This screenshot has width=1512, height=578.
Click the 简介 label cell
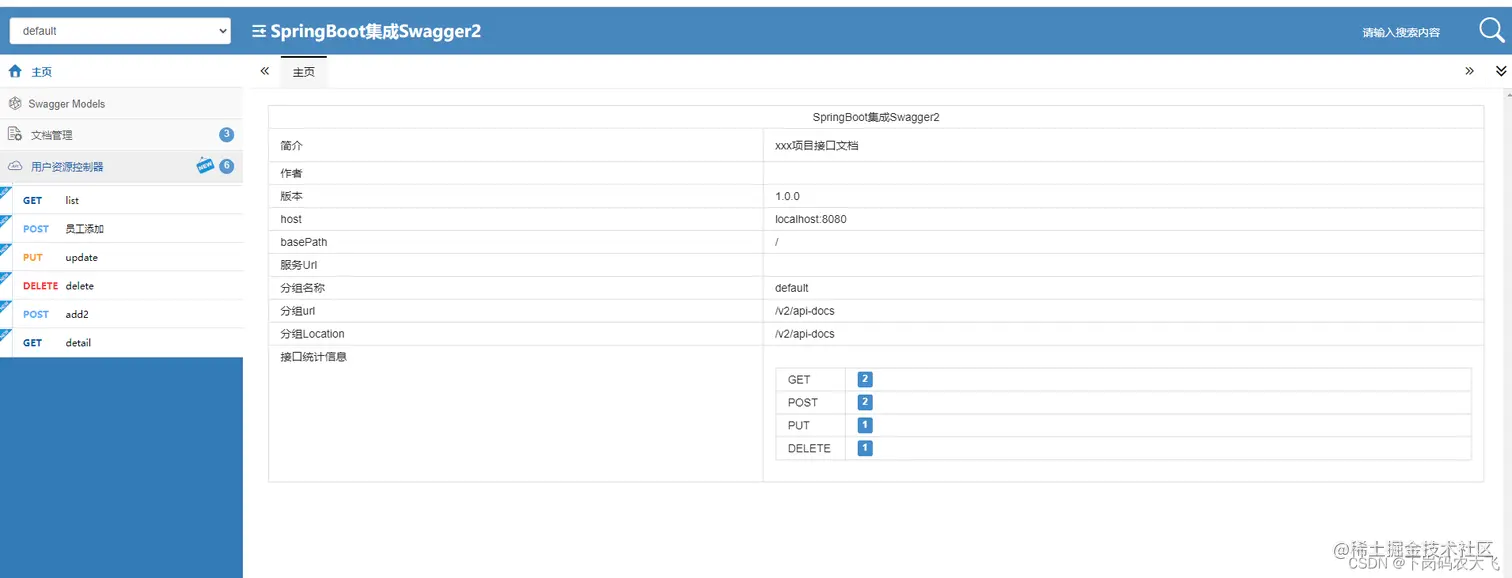515,145
